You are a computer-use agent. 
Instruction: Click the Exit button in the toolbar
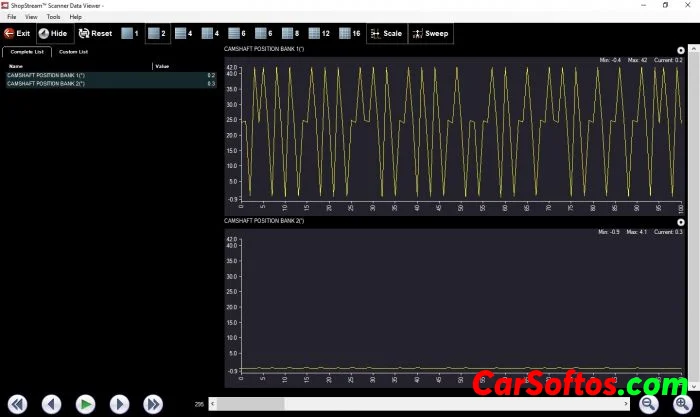pos(17,33)
